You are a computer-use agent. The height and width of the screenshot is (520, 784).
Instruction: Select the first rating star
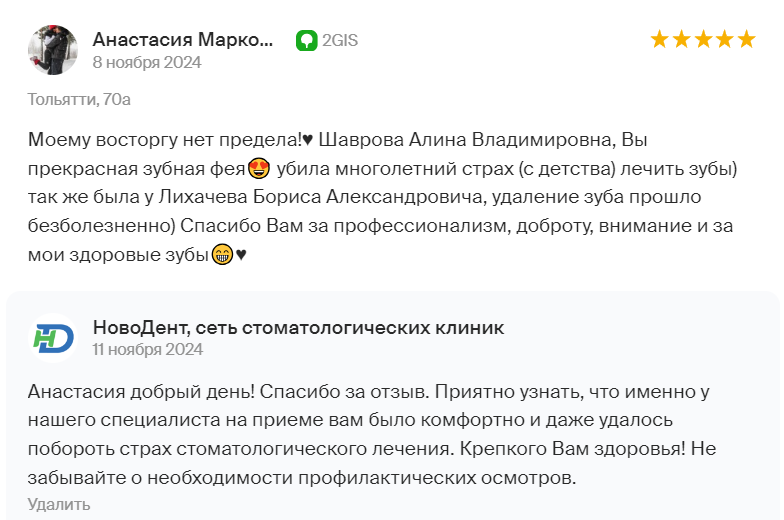click(660, 39)
